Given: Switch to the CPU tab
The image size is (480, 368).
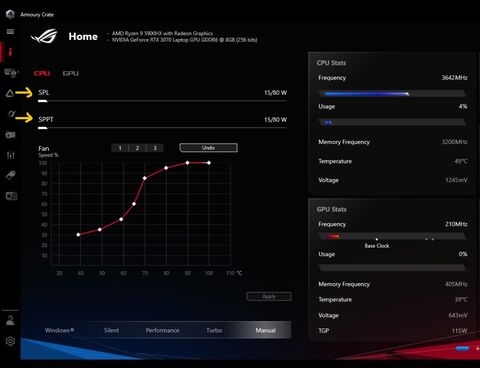Looking at the screenshot, I should 42,73.
